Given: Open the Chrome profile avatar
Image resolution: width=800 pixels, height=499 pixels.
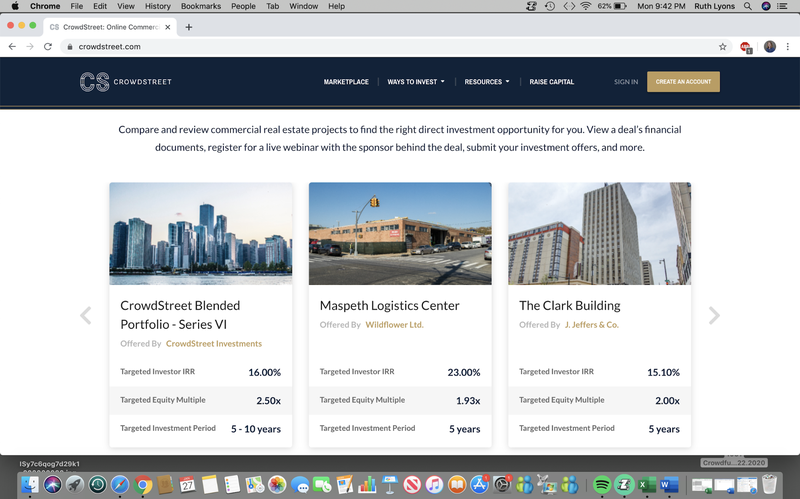Looking at the screenshot, I should pos(770,46).
